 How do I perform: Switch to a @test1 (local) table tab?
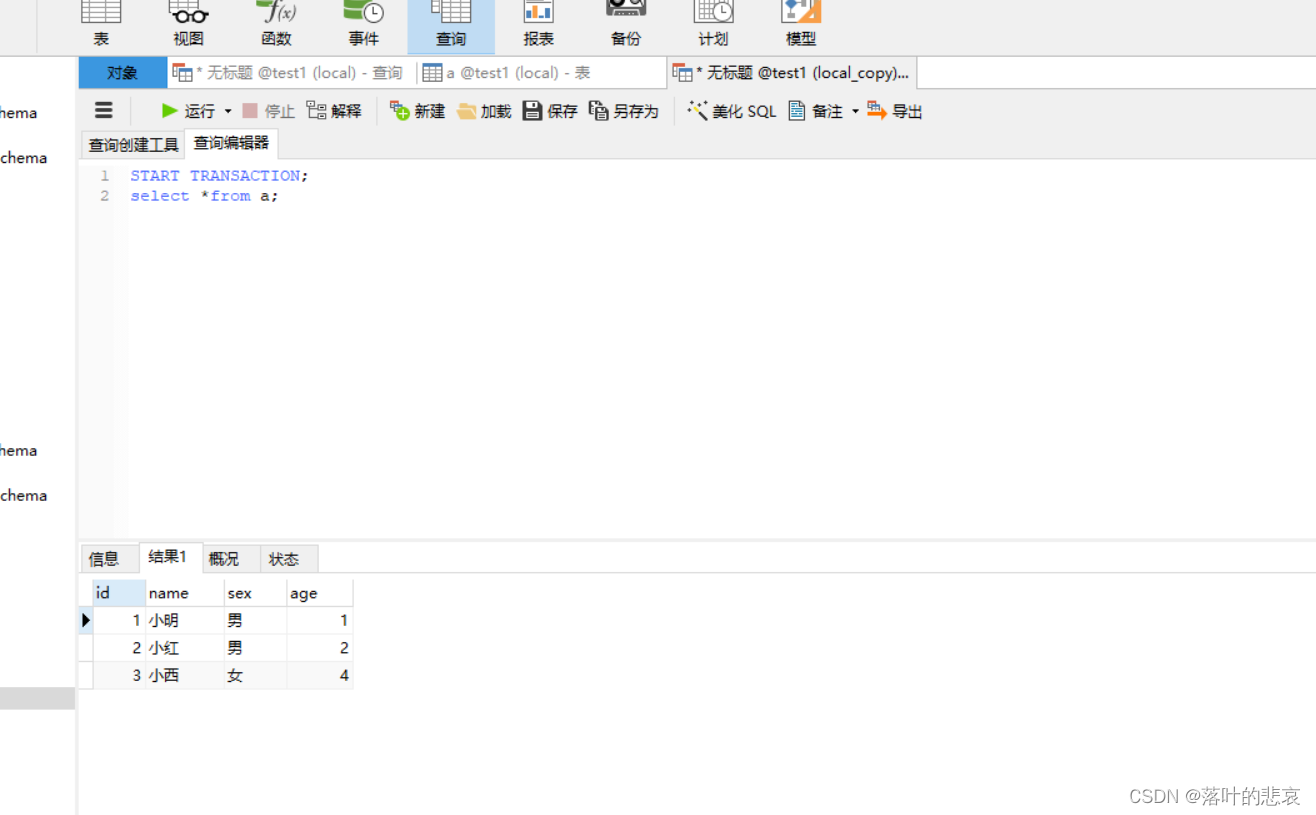click(508, 73)
